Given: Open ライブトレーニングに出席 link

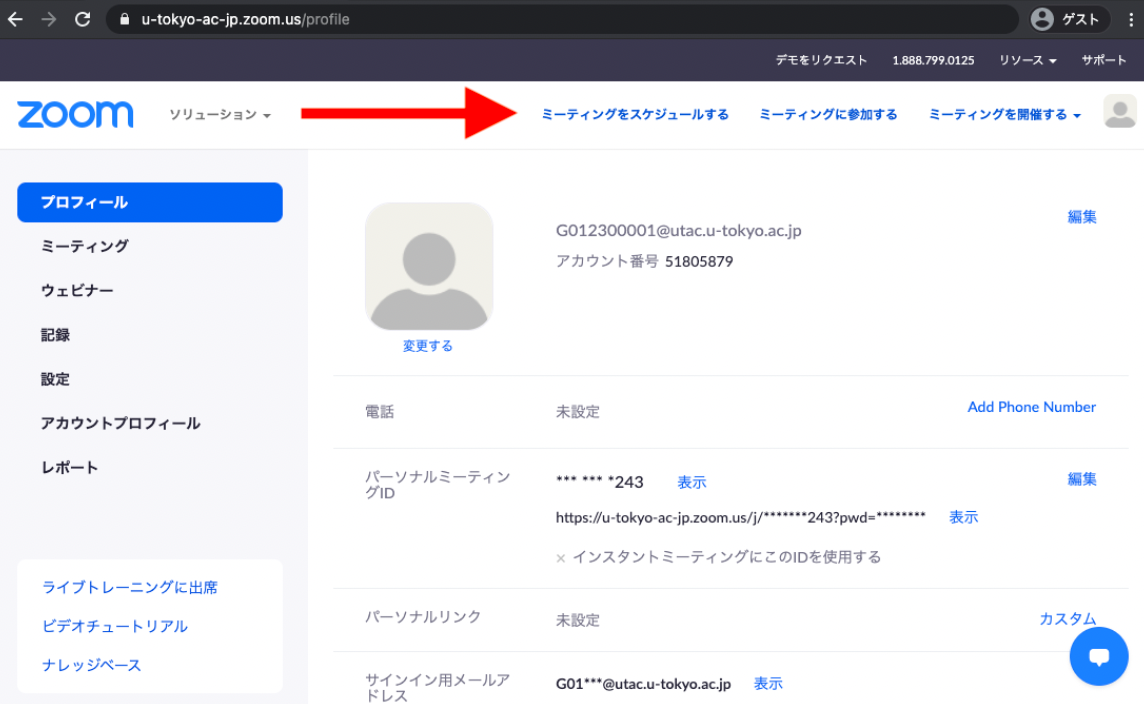Looking at the screenshot, I should click(130, 587).
